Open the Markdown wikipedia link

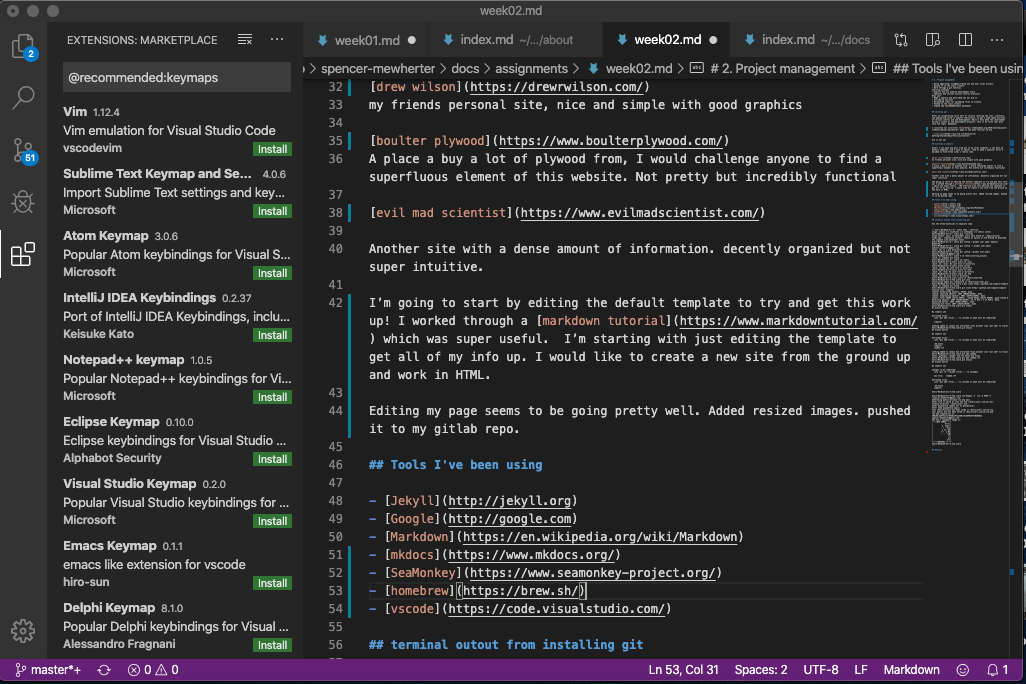tap(600, 537)
